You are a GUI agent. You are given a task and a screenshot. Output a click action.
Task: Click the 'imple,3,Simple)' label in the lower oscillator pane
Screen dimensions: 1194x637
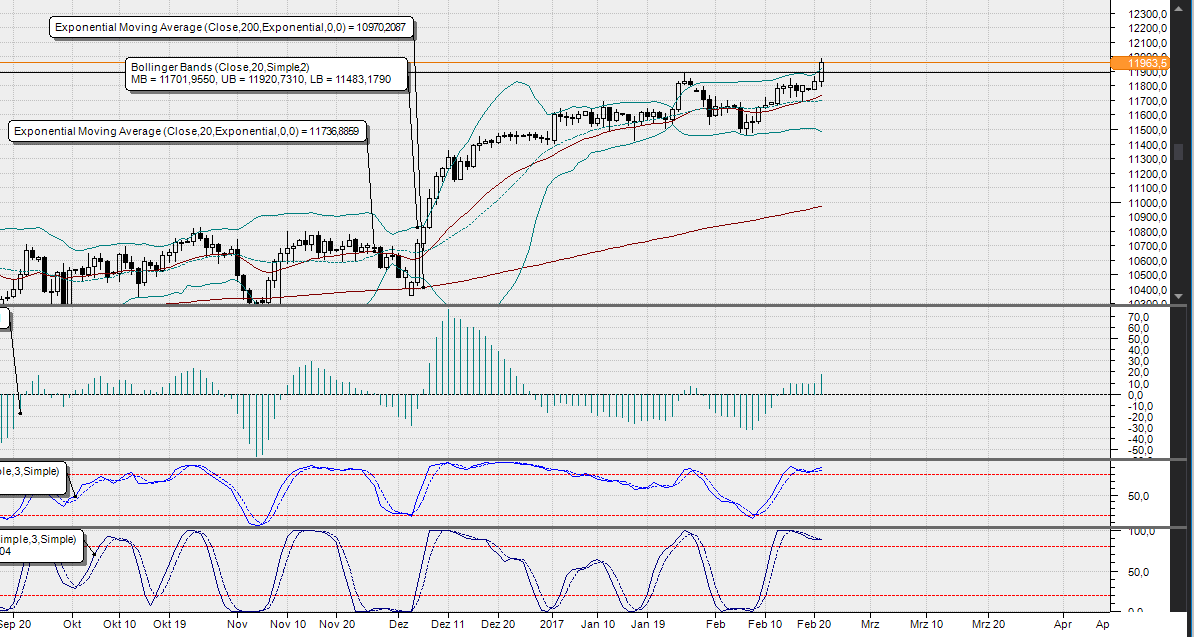pos(42,546)
